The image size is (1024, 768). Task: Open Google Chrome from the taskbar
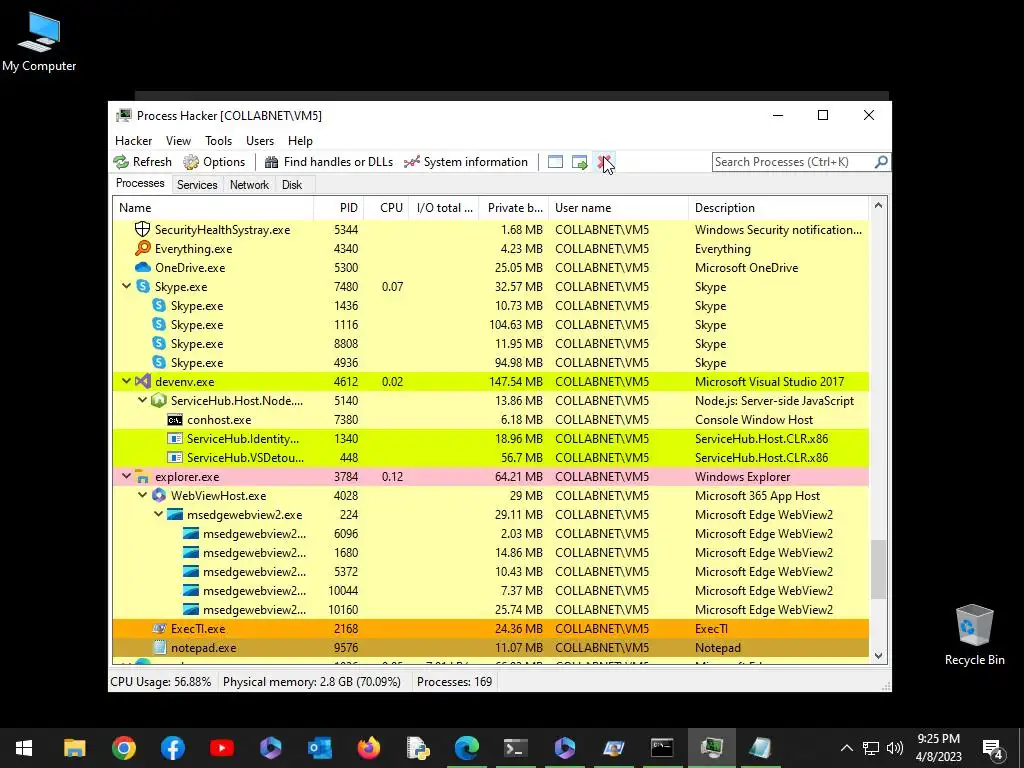[x=123, y=748]
